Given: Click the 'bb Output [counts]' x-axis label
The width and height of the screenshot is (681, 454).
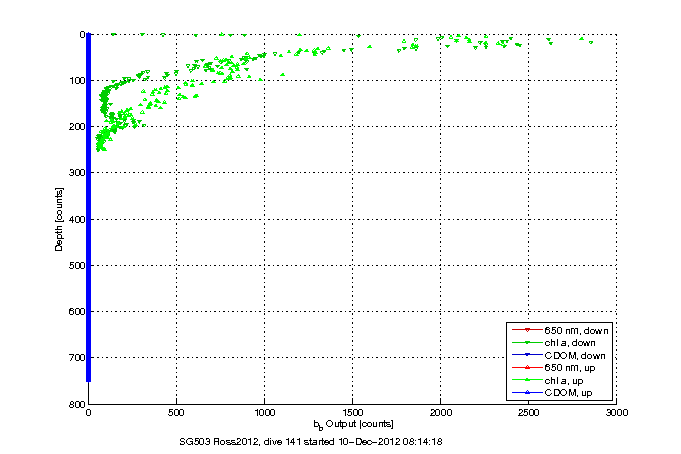Looking at the screenshot, I should (354, 424).
